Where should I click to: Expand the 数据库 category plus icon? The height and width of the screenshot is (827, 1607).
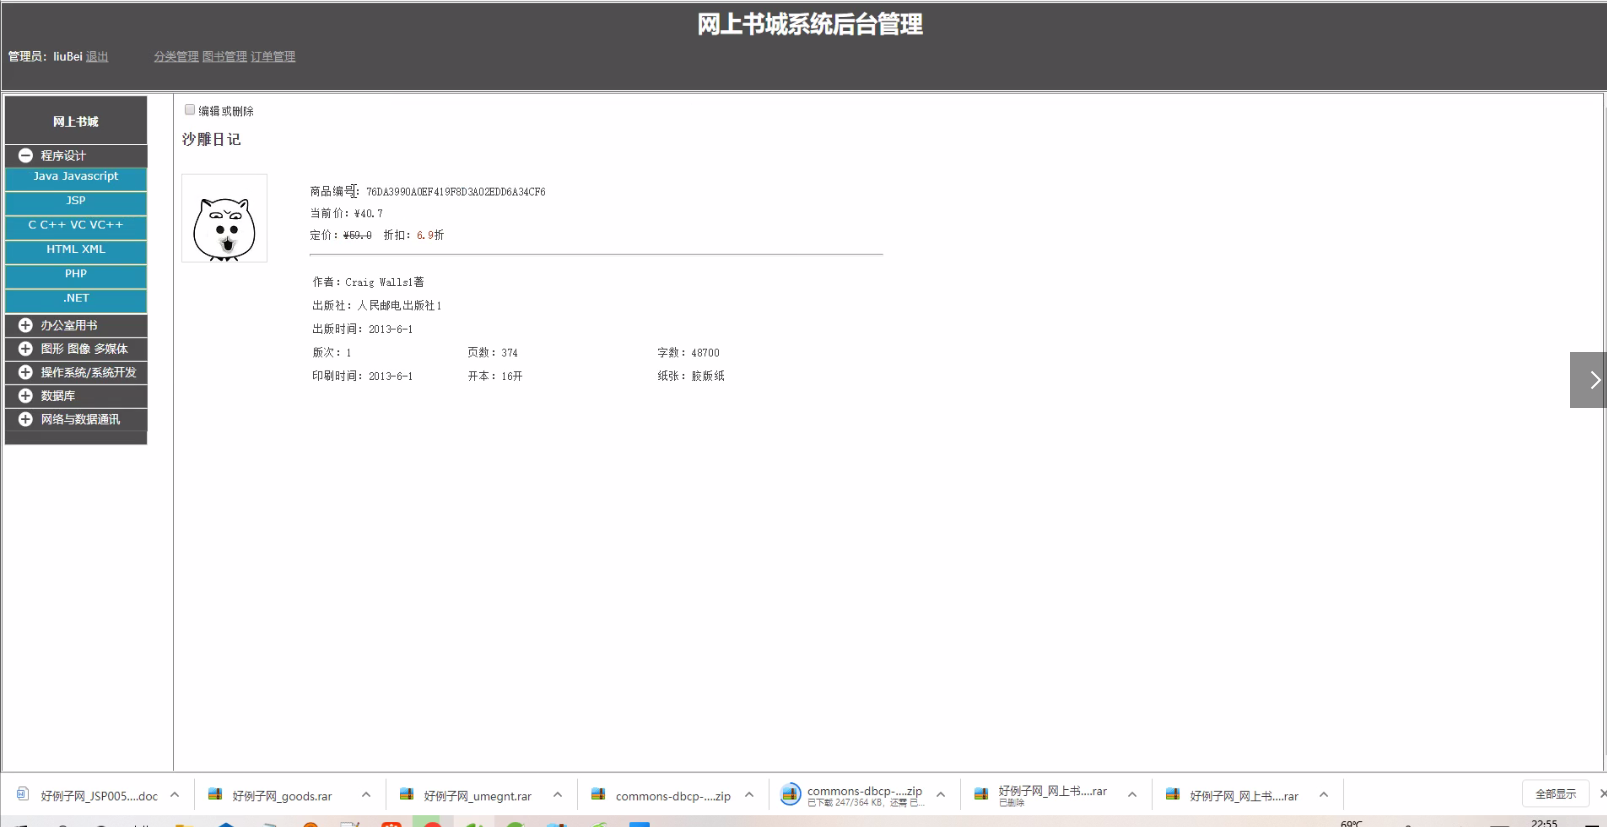(26, 396)
